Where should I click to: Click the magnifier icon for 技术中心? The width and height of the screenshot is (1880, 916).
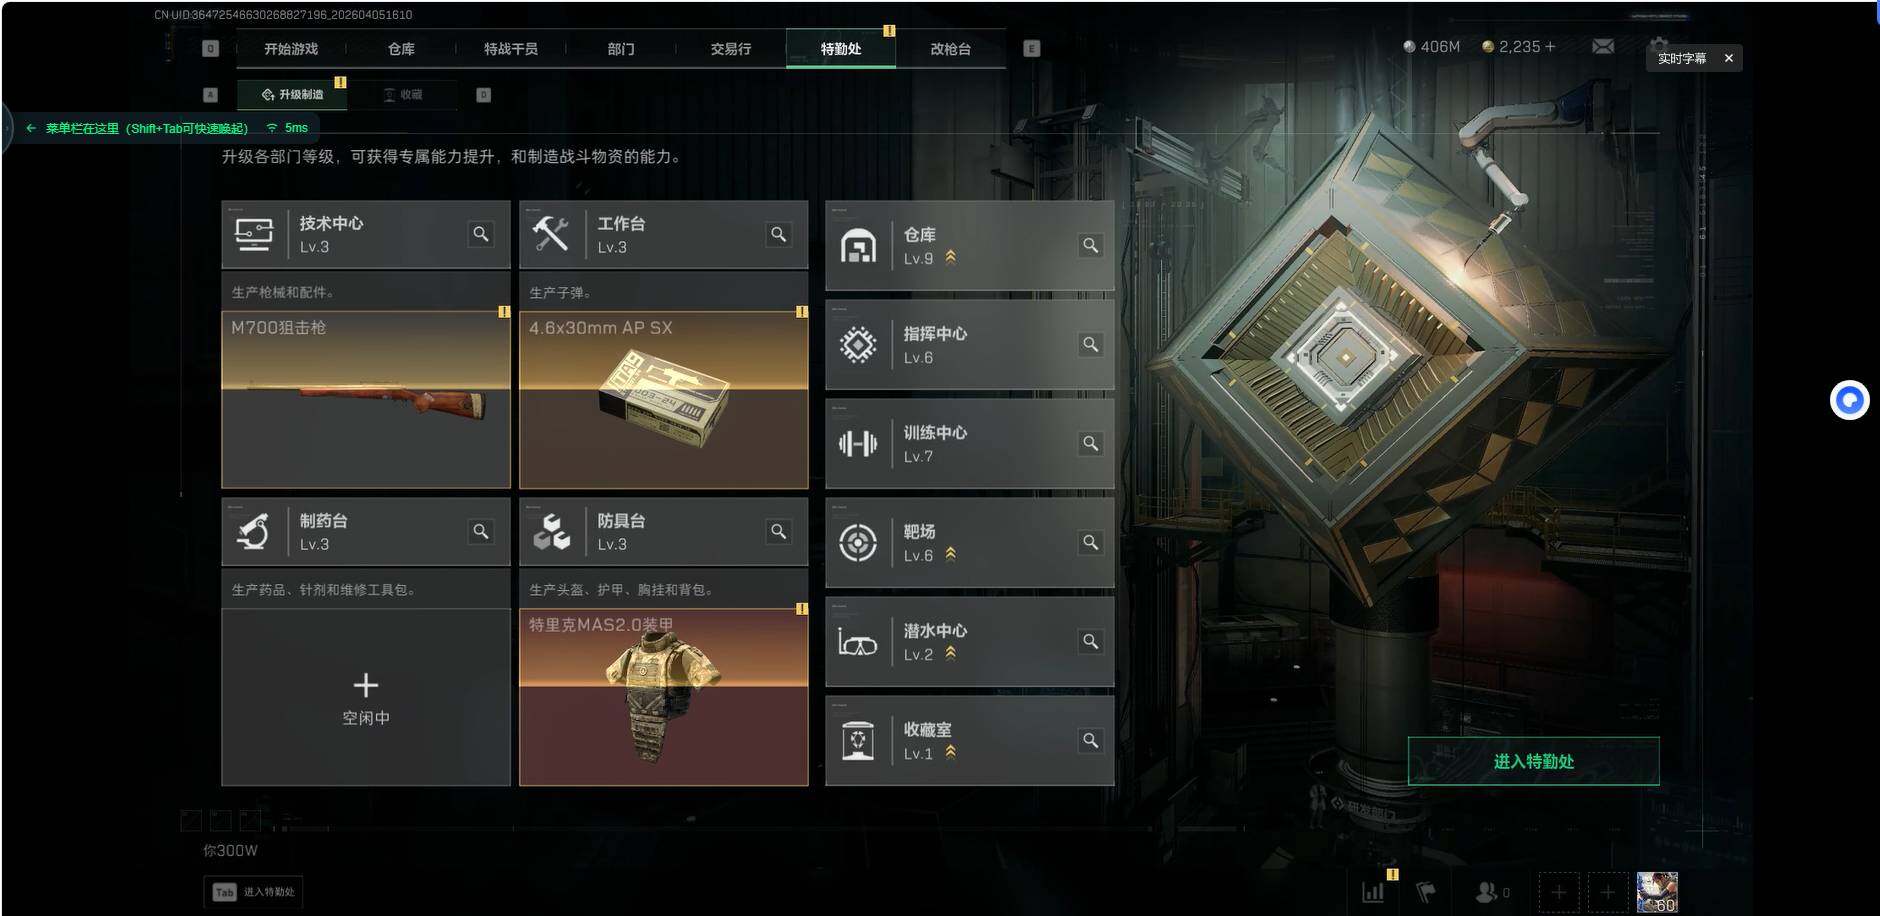click(481, 234)
